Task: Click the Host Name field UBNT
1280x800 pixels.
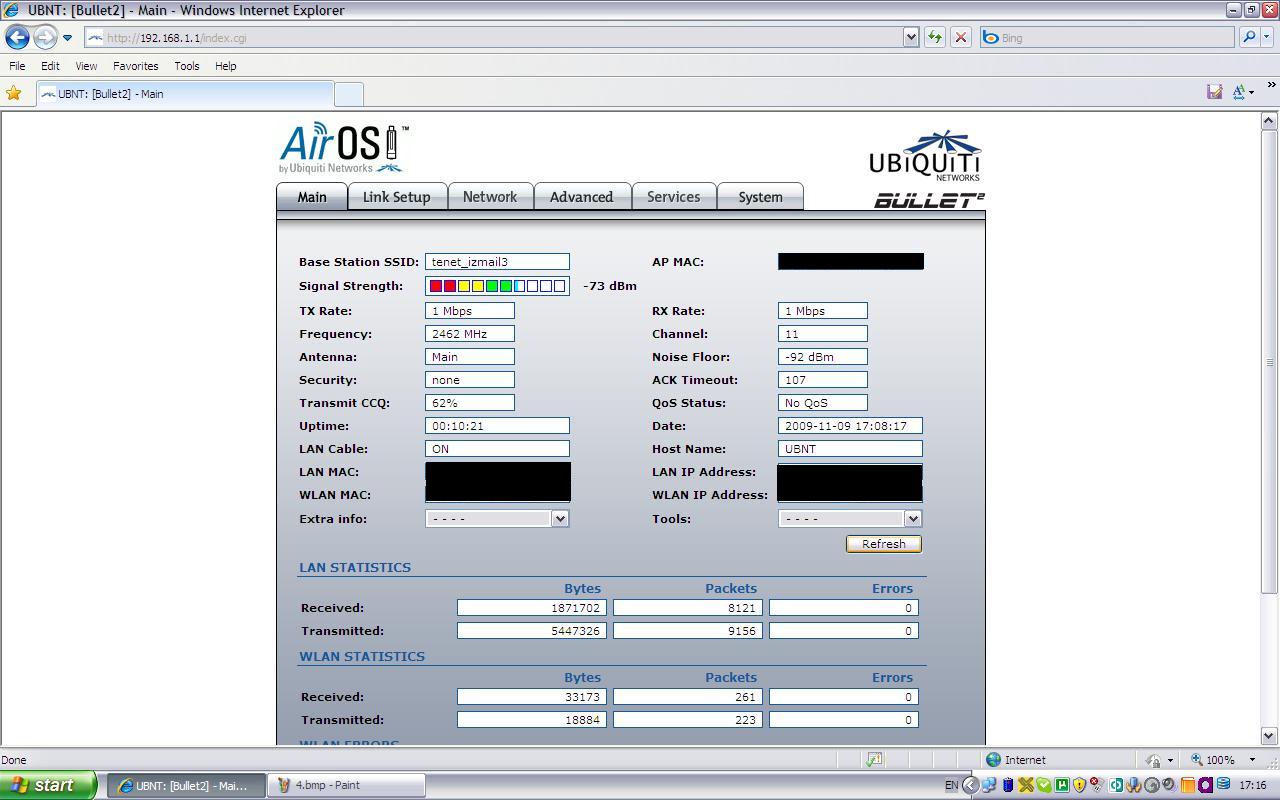Action: coord(850,449)
